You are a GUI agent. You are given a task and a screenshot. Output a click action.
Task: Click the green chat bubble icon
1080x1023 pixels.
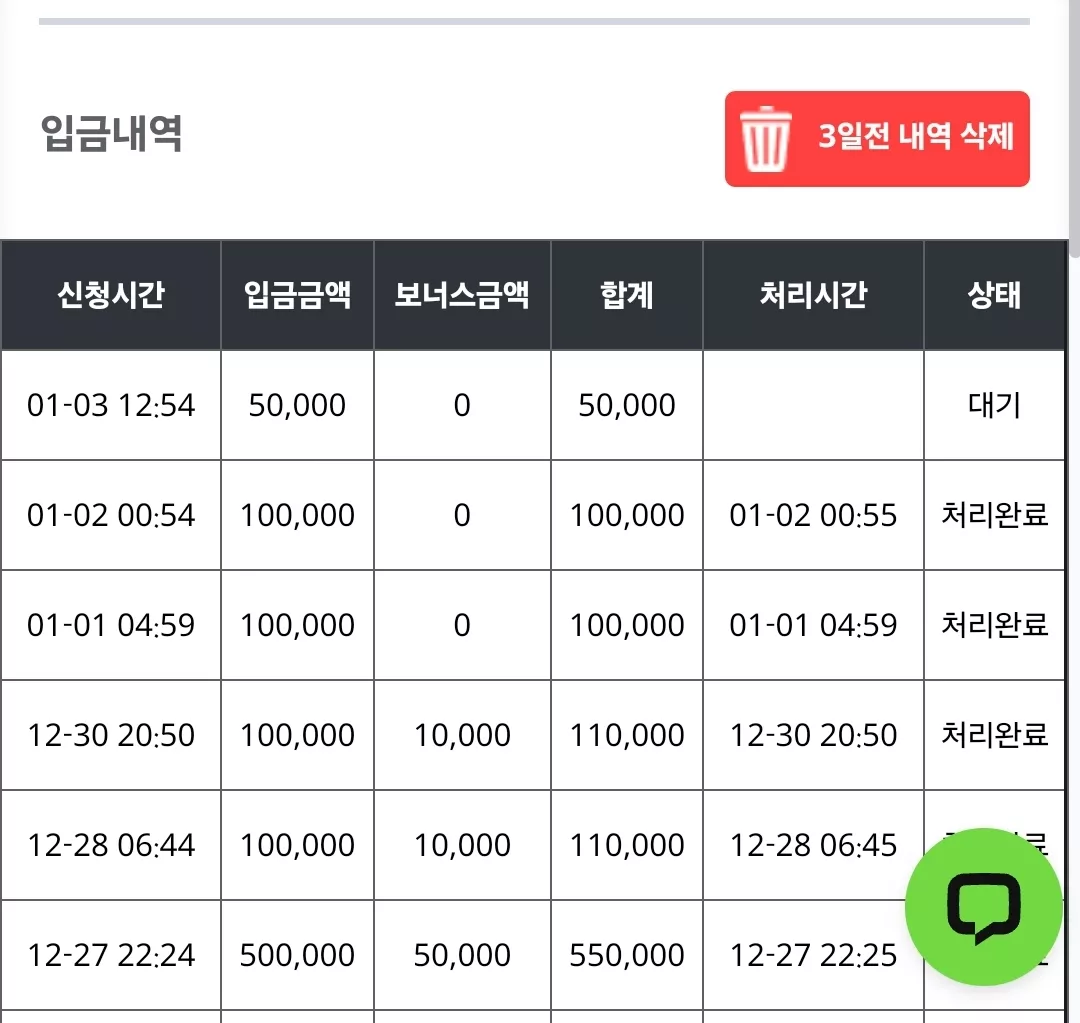pos(983,907)
